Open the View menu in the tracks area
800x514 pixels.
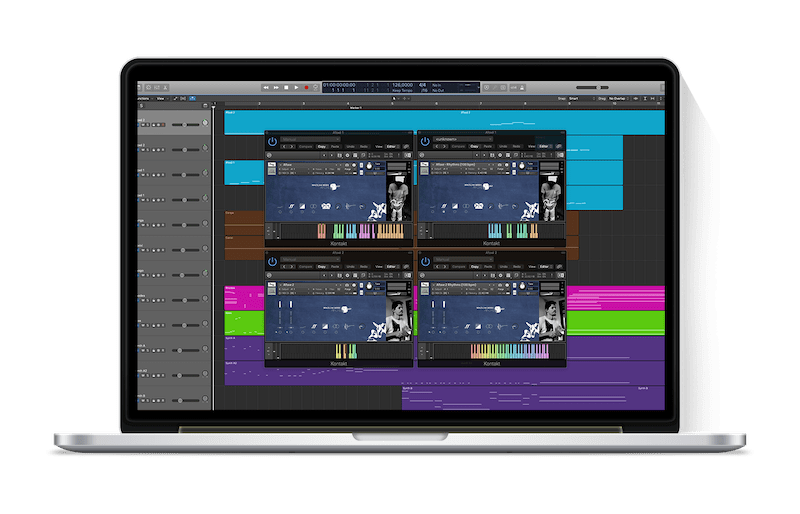pyautogui.click(x=162, y=99)
